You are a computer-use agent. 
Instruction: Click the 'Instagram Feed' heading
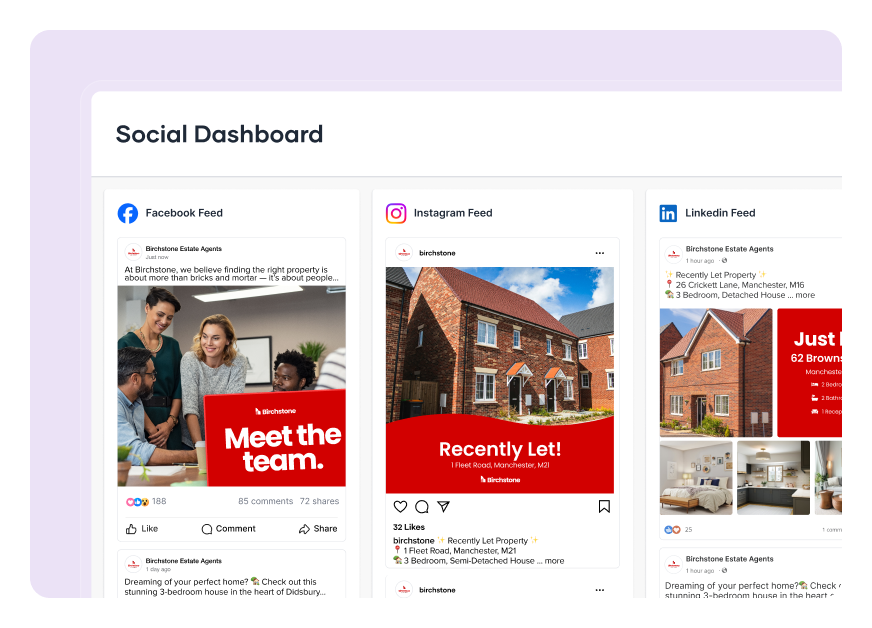pyautogui.click(x=453, y=213)
